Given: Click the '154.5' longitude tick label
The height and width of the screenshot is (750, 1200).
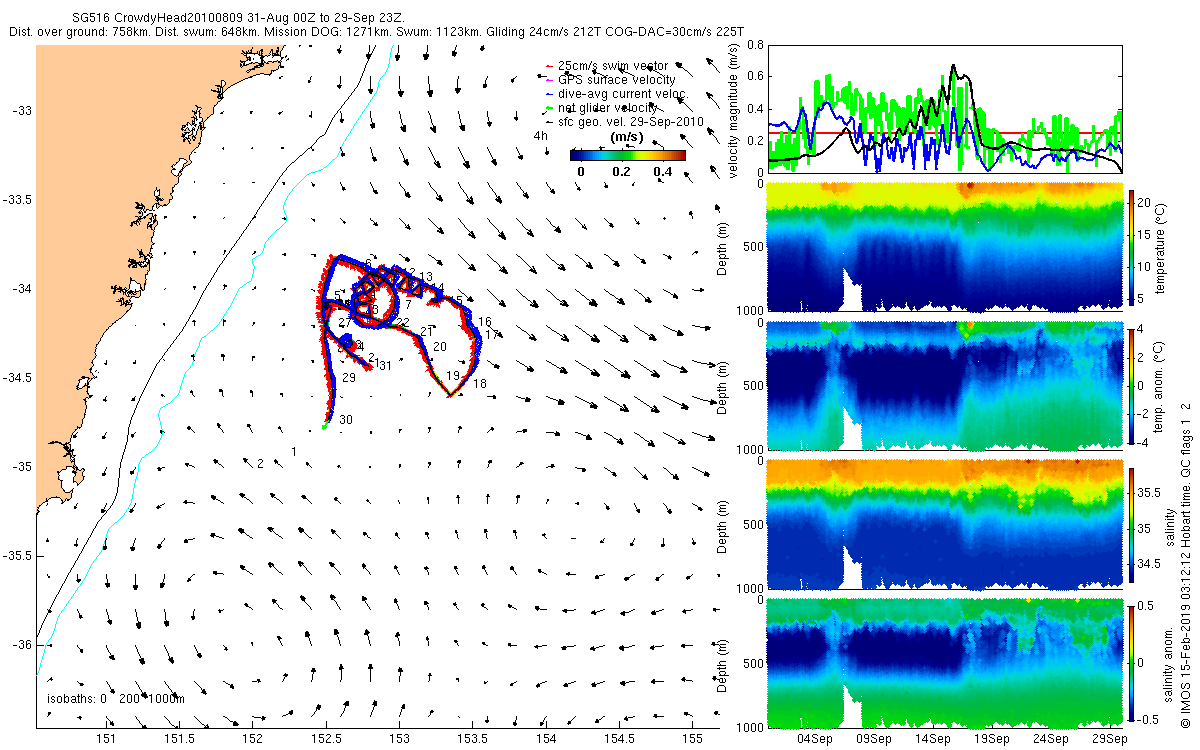Looking at the screenshot, I should pos(618,738).
